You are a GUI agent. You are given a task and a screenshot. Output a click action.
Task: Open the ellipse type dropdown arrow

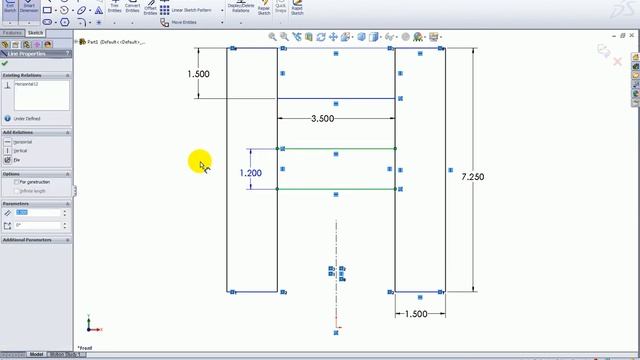pyautogui.click(x=90, y=11)
